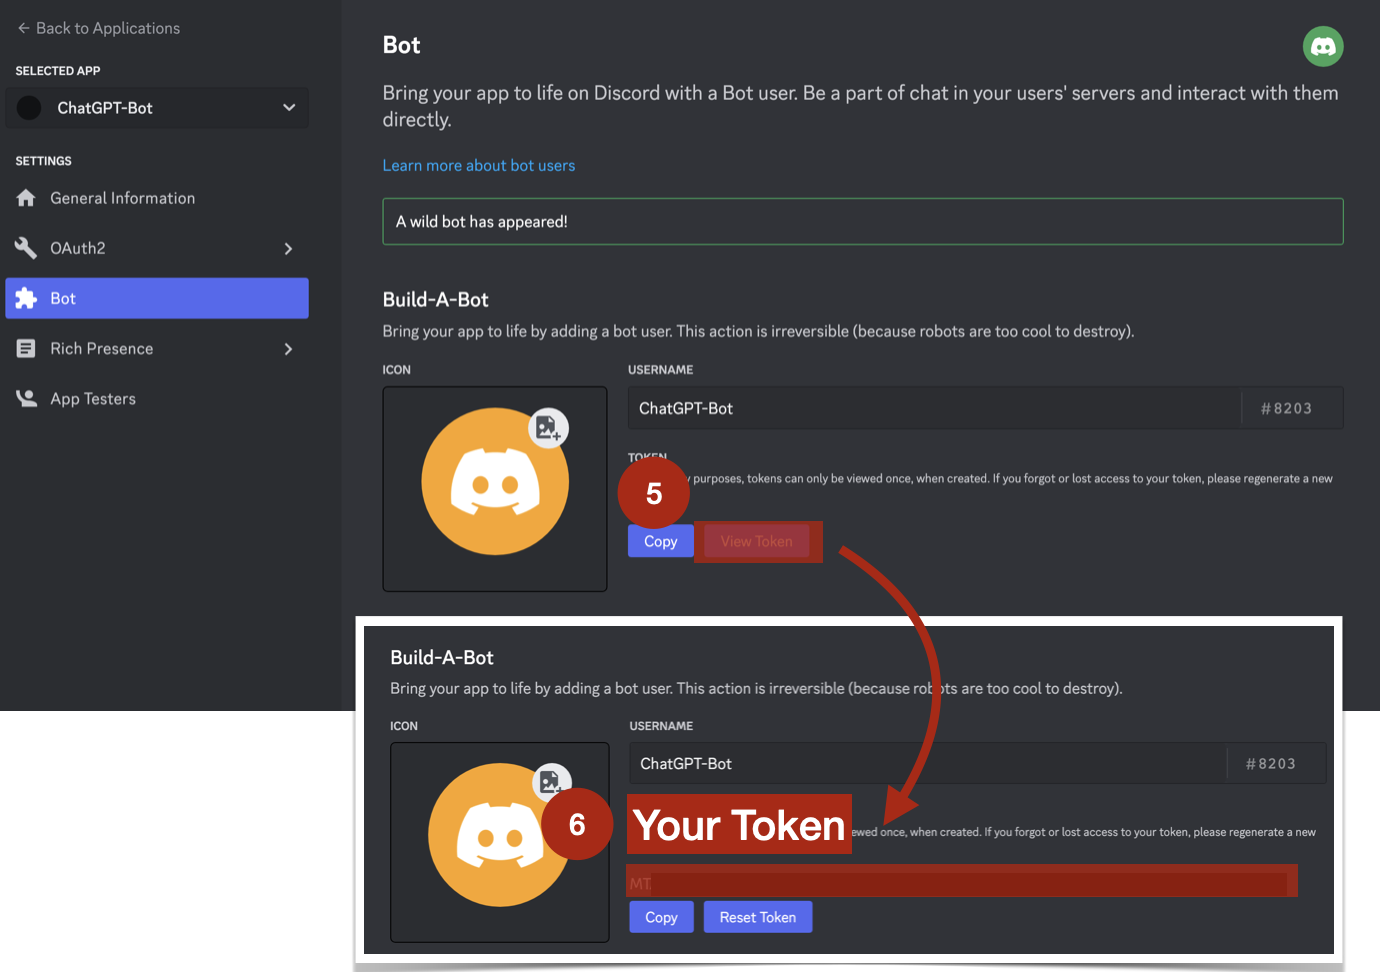Click the add-image icon on the bot avatar
1380x972 pixels.
pyautogui.click(x=549, y=428)
